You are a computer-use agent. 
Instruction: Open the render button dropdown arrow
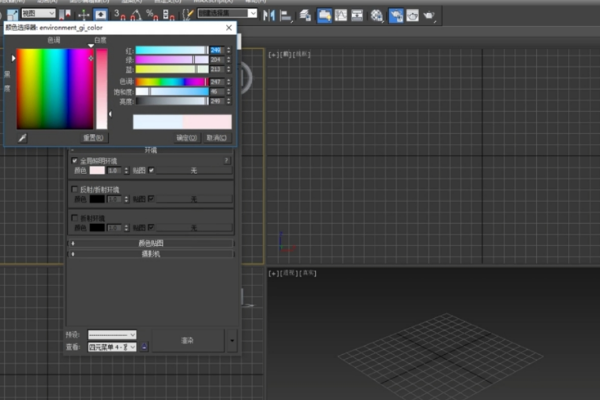pyautogui.click(x=232, y=340)
